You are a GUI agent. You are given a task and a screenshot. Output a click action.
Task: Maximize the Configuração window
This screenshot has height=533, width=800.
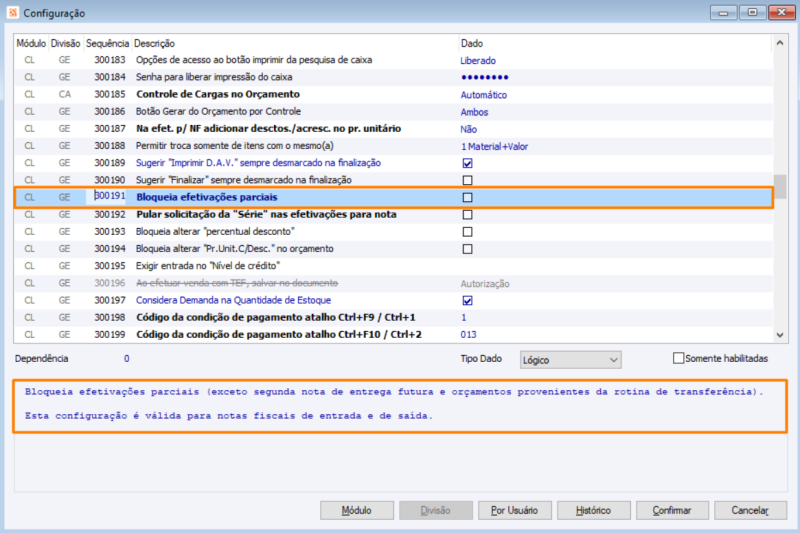pos(753,12)
